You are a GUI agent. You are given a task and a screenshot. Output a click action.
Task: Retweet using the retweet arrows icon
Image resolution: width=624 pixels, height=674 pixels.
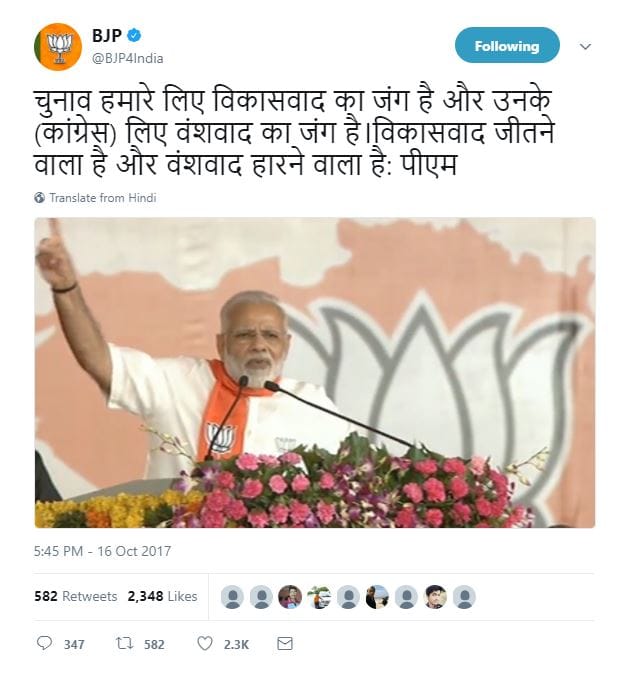tap(125, 643)
